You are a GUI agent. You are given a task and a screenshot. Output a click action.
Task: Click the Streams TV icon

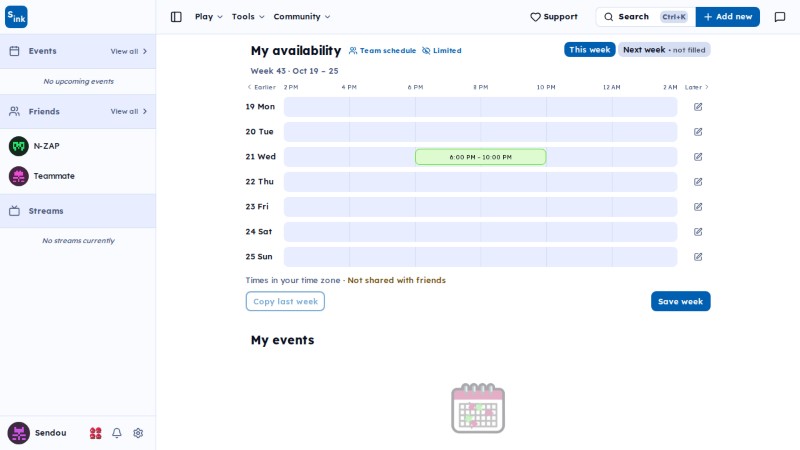pyautogui.click(x=14, y=211)
